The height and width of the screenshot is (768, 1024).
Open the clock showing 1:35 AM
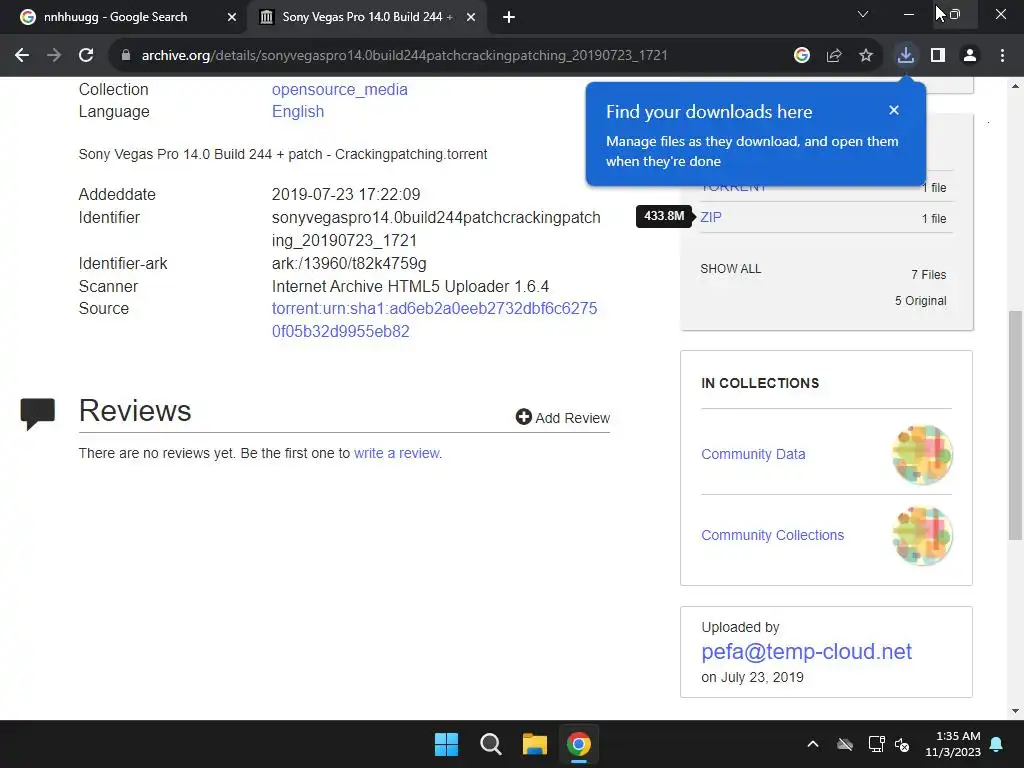point(953,744)
